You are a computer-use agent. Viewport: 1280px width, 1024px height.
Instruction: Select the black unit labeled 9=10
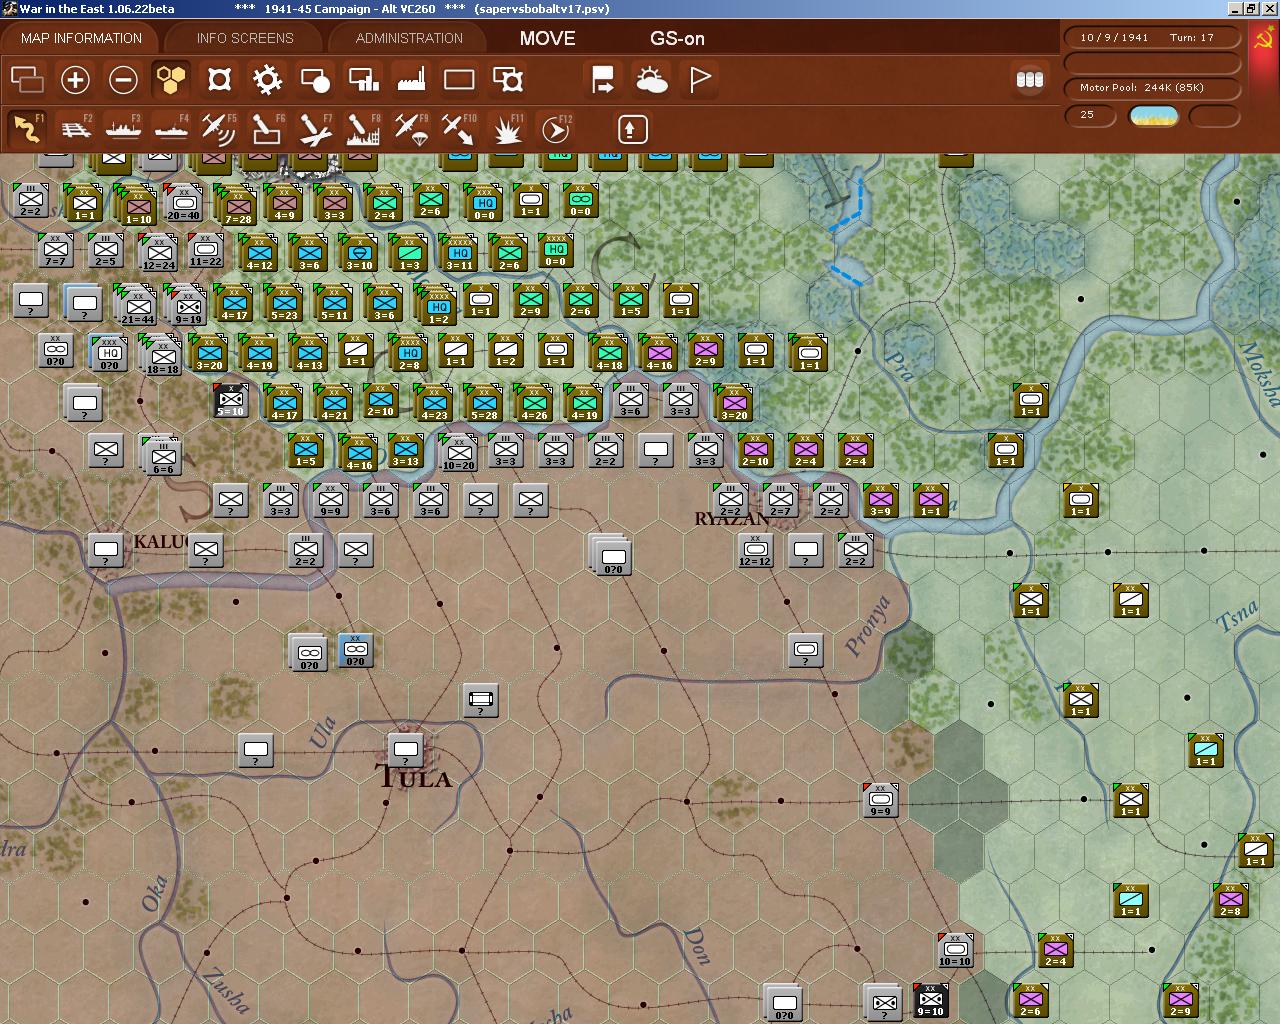pos(931,999)
